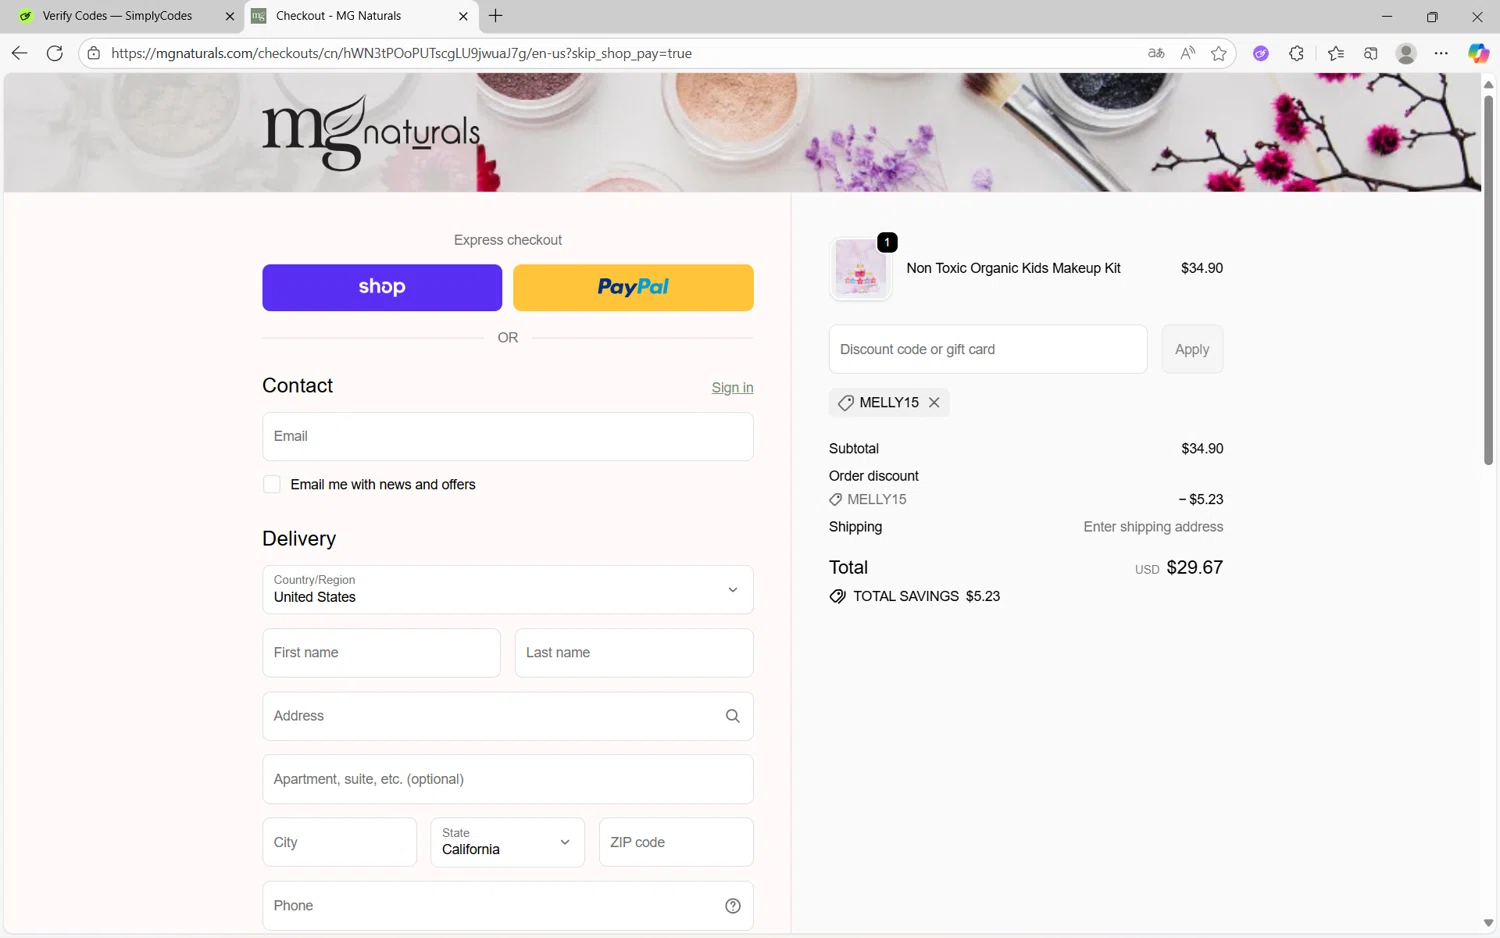
Task: Click the Express checkout heading
Action: (x=508, y=240)
